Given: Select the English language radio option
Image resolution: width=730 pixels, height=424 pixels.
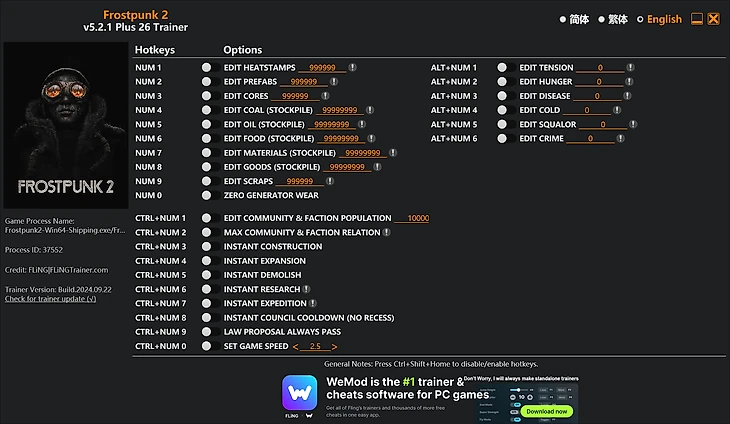Looking at the screenshot, I should [659, 20].
